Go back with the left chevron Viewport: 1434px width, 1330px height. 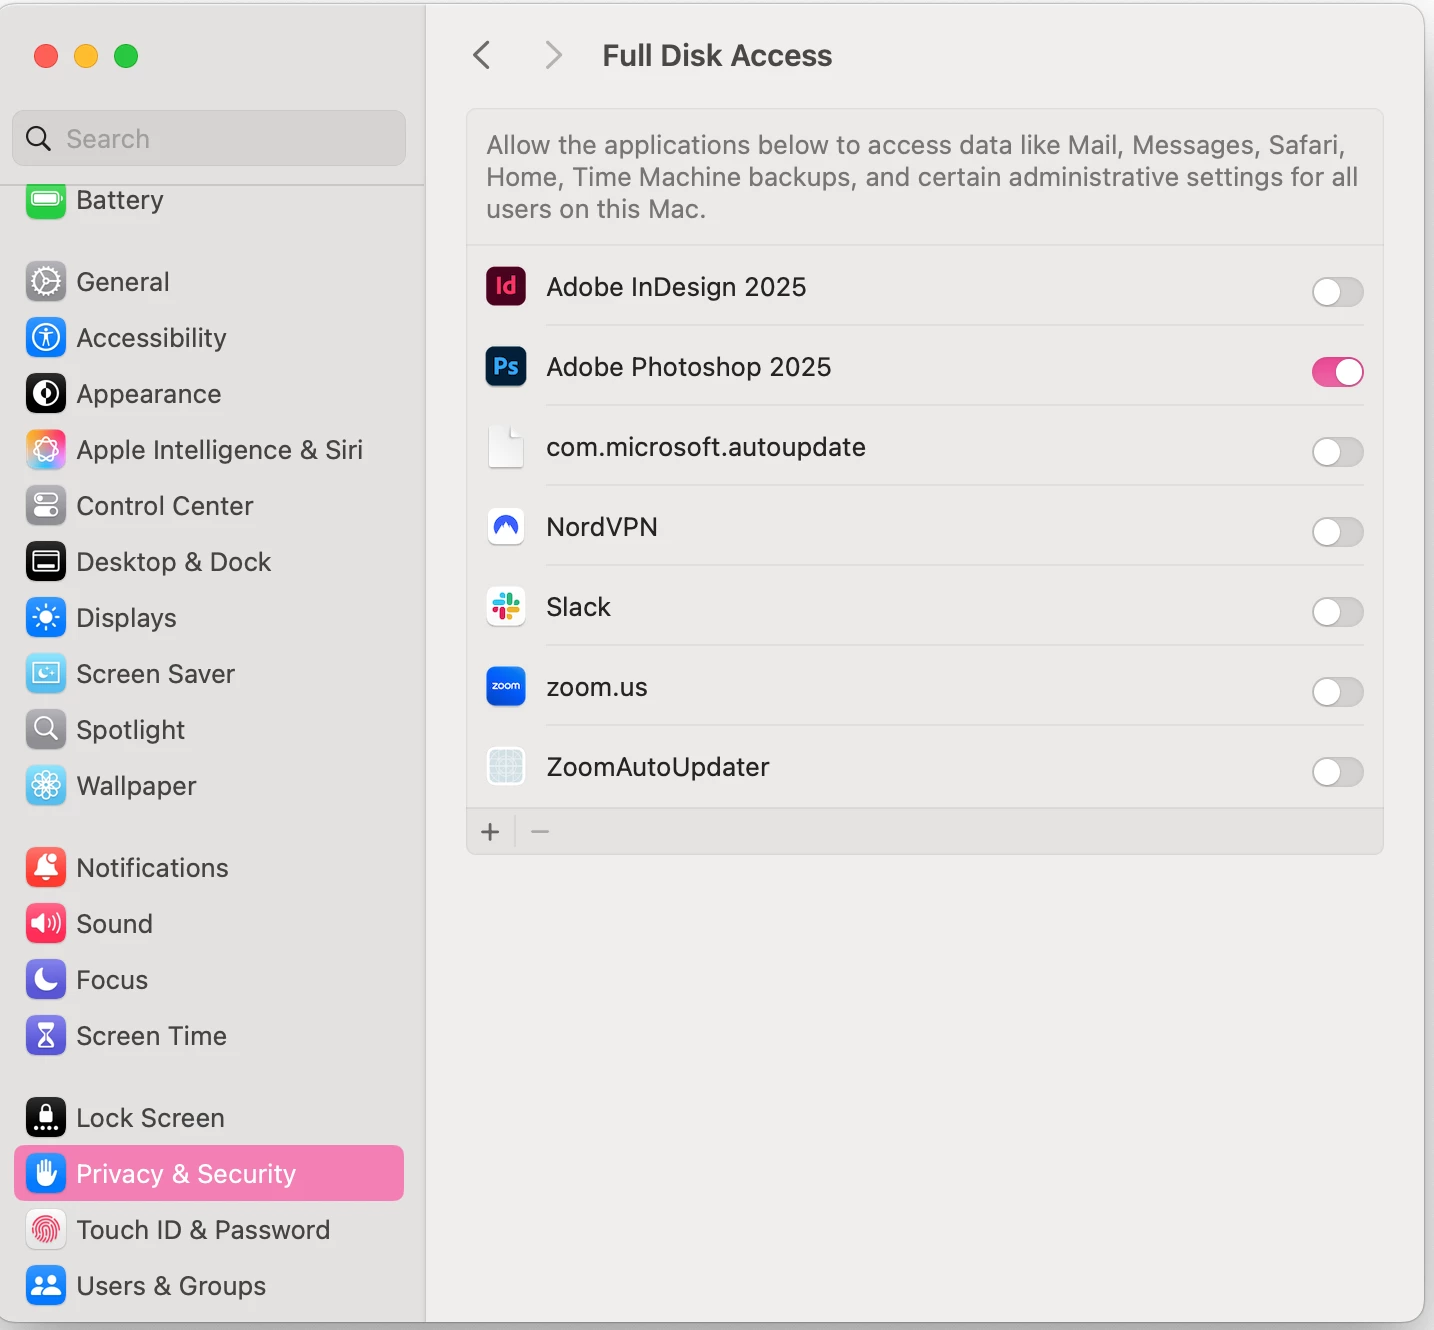tap(482, 55)
